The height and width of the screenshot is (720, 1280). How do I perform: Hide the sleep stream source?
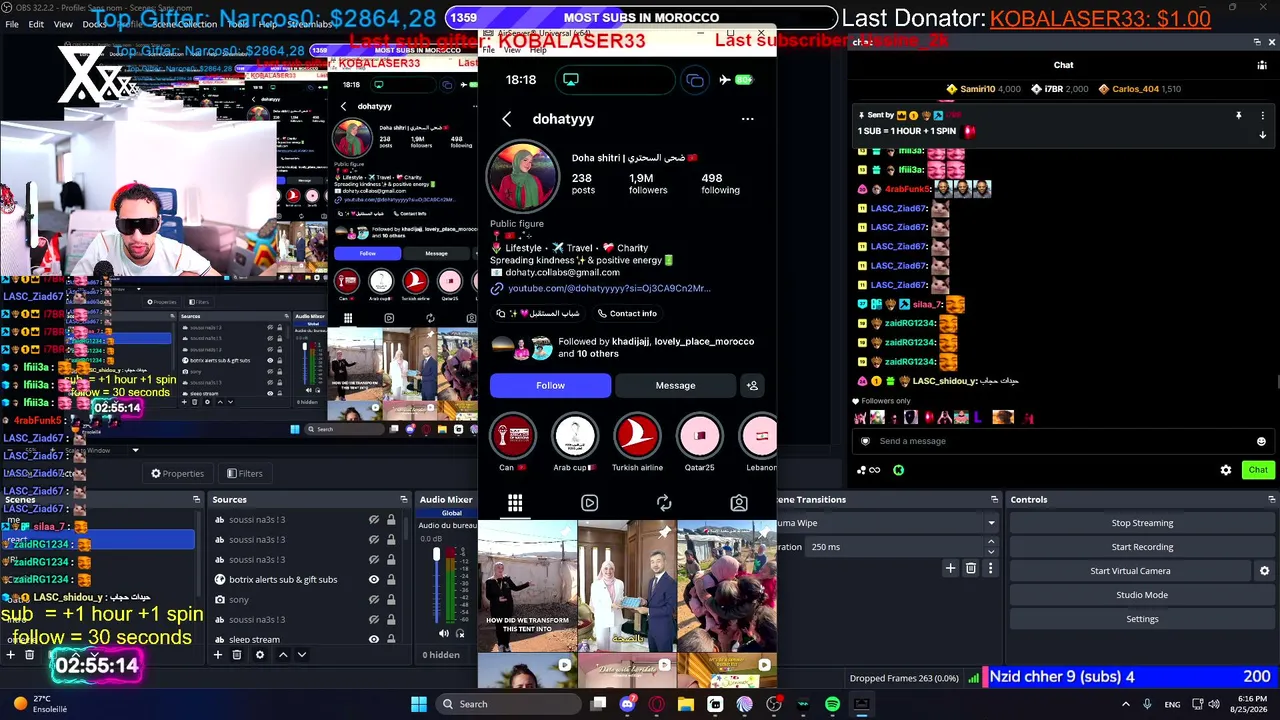(374, 639)
